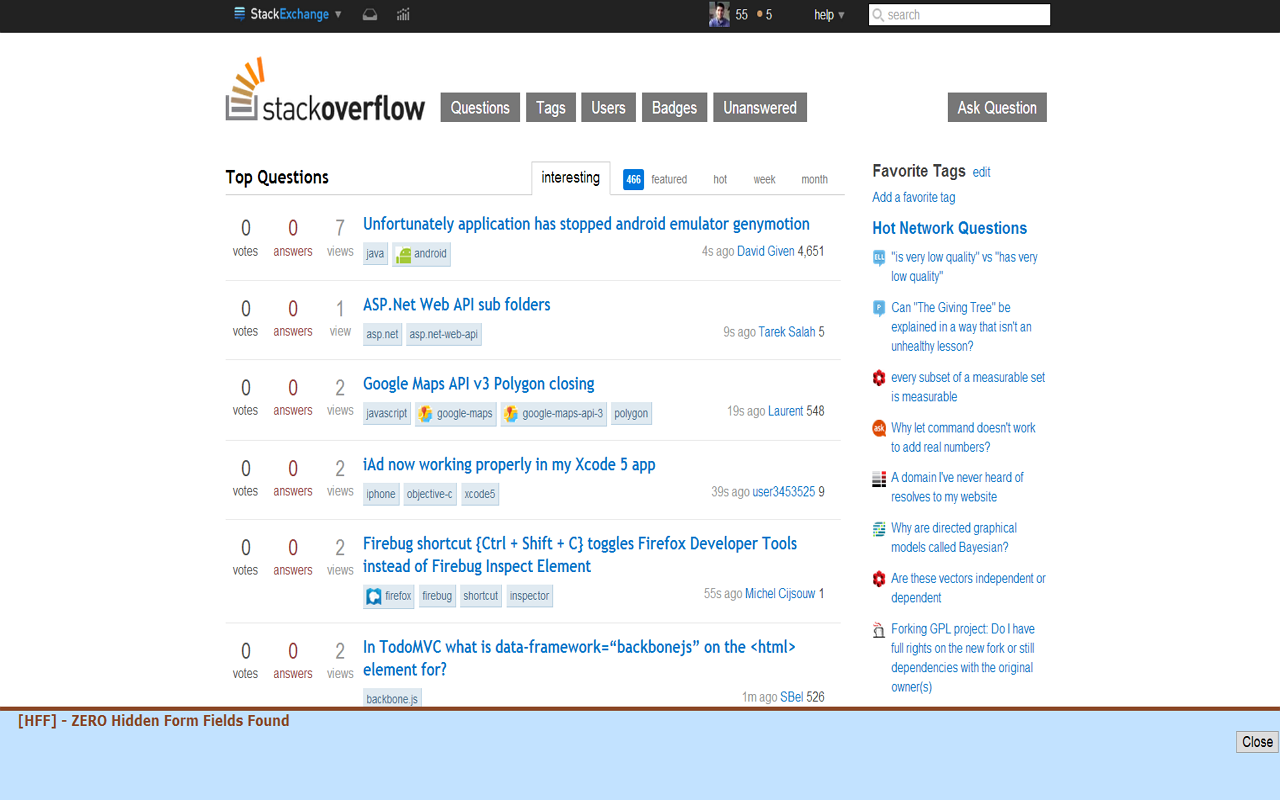The height and width of the screenshot is (800, 1280).
Task: Open vectors independent or dependent question
Action: pos(969,588)
